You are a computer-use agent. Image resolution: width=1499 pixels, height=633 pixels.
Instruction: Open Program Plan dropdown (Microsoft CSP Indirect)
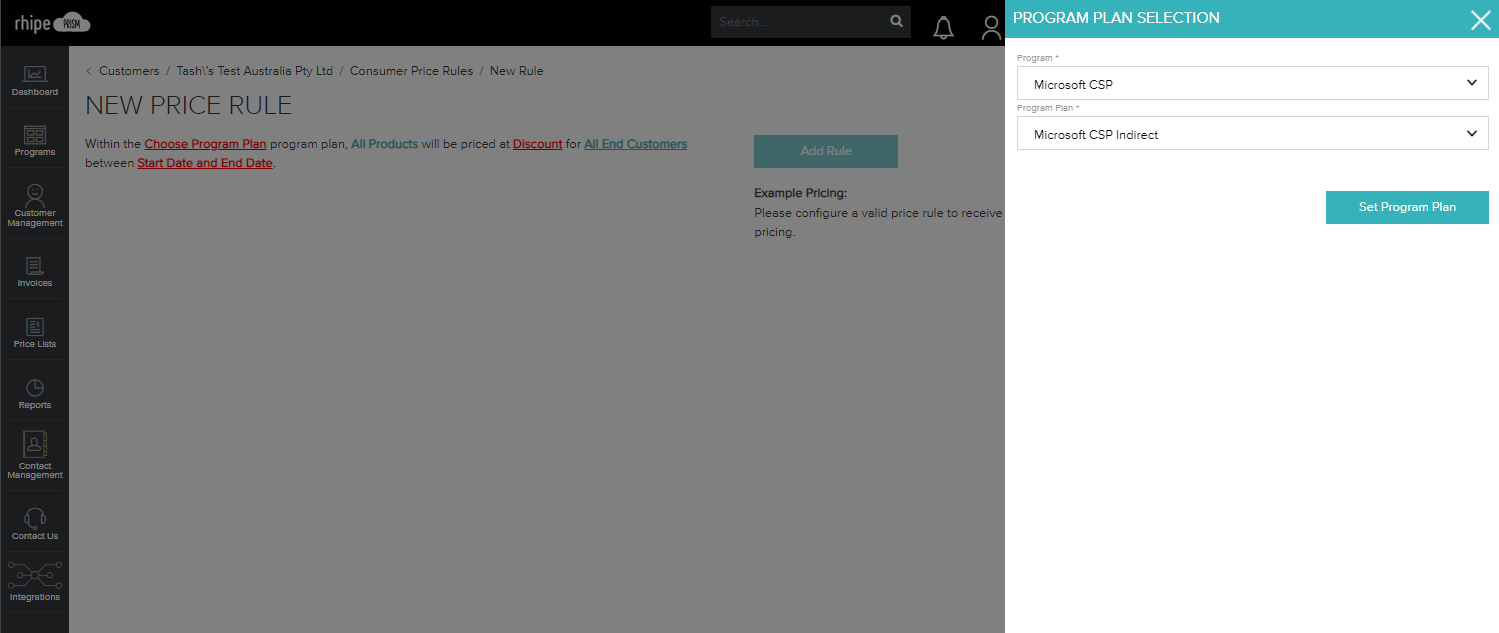pyautogui.click(x=1253, y=133)
